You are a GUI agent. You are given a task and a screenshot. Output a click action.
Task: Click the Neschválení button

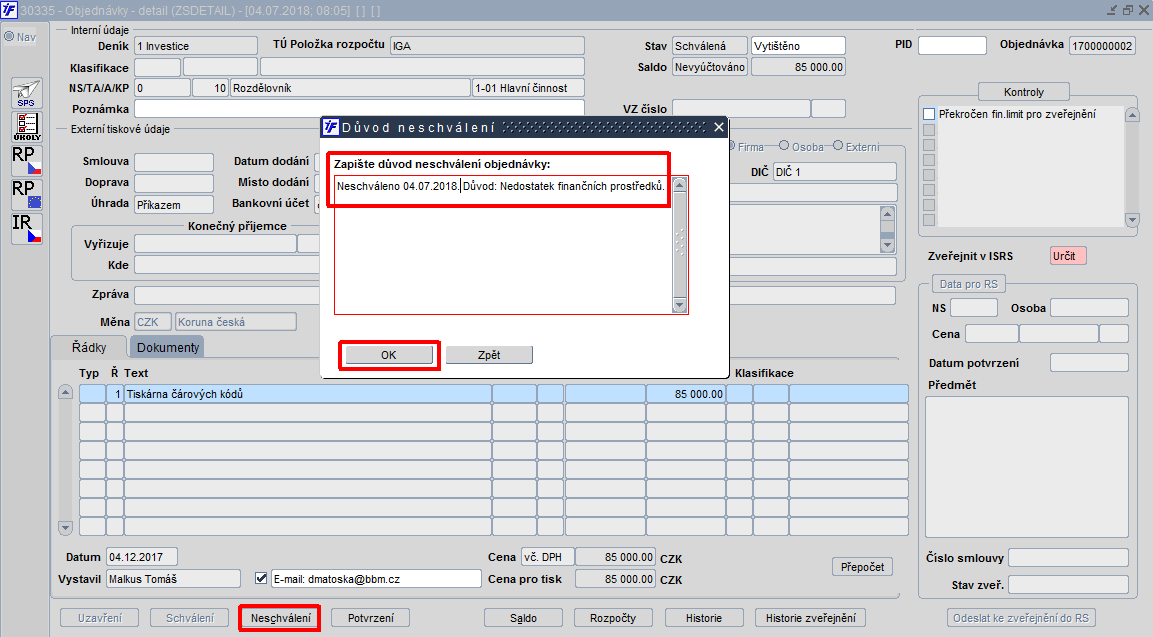coord(280,618)
